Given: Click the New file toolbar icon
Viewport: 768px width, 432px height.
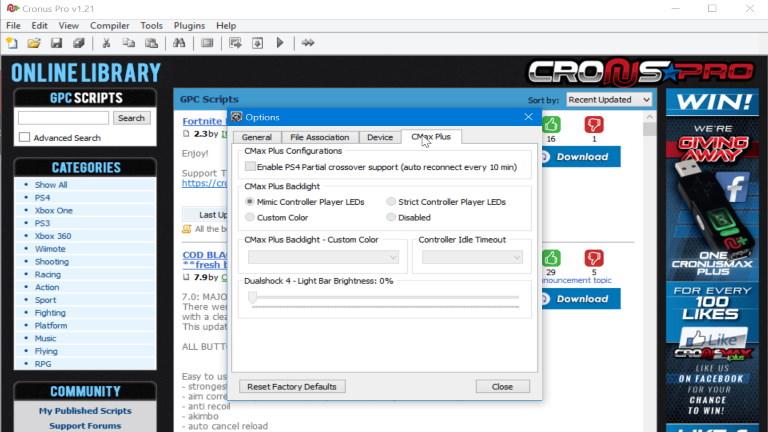Looking at the screenshot, I should coord(12,43).
